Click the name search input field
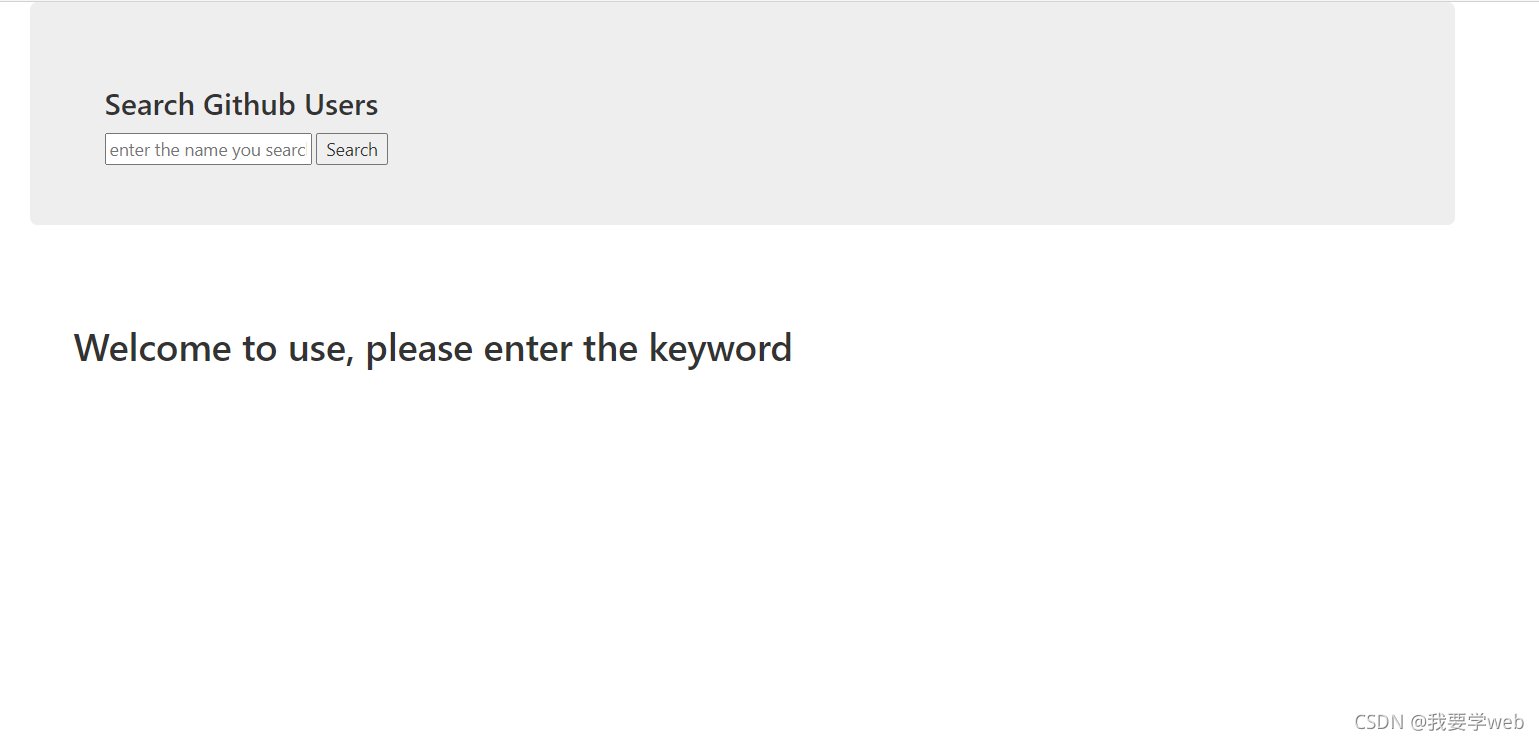This screenshot has height=740, width=1539. coord(208,150)
